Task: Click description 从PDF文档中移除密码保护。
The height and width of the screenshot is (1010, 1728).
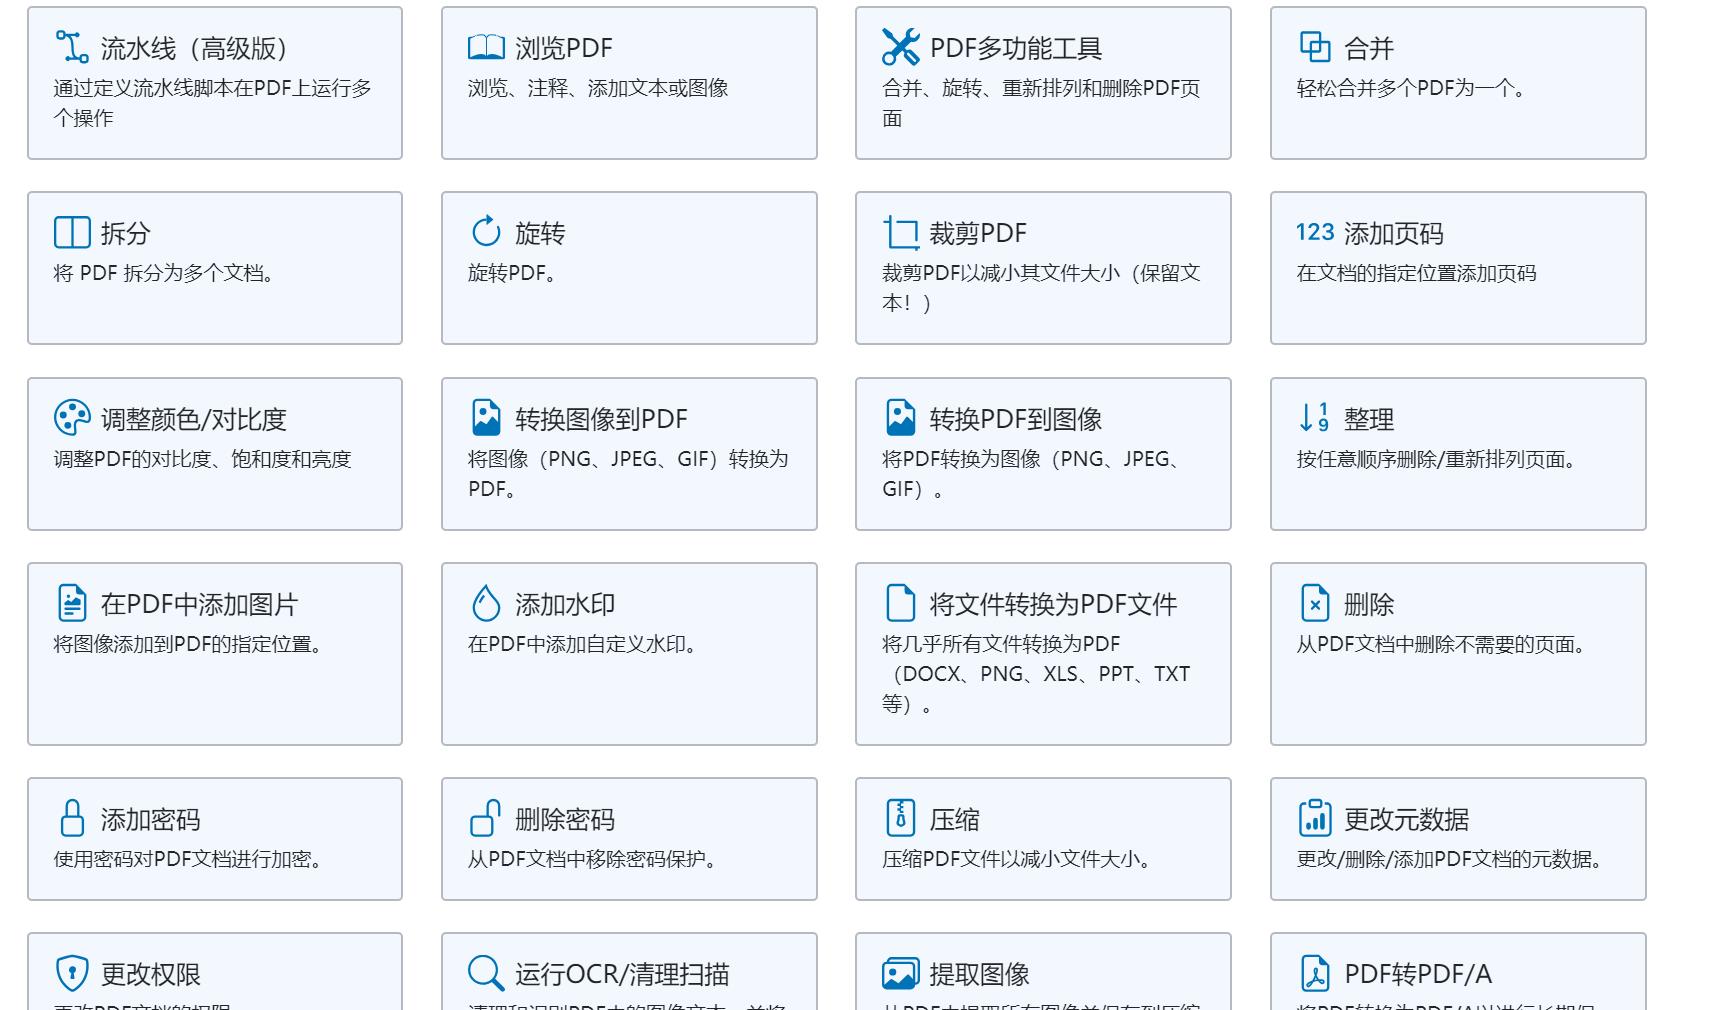Action: (x=595, y=859)
